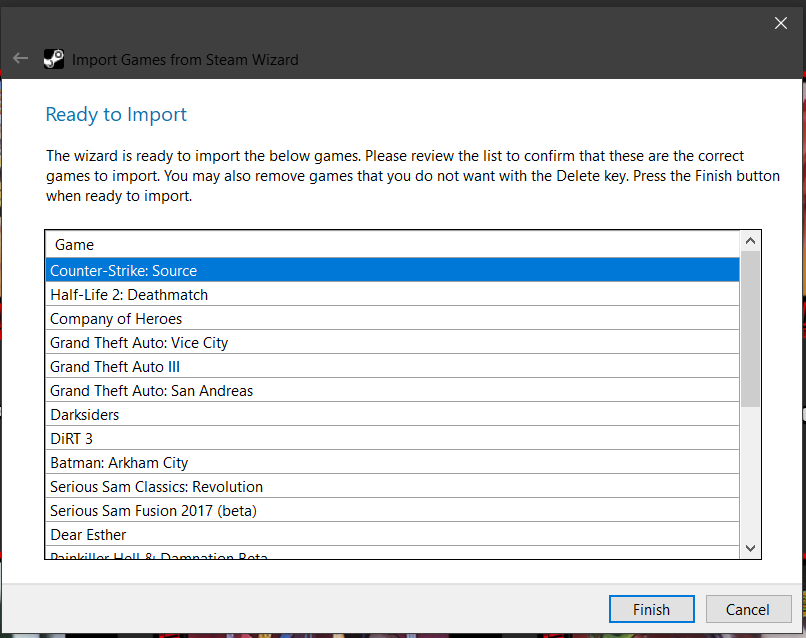Viewport: 806px width, 638px height.
Task: Select the Darksiders game row
Action: coord(392,414)
